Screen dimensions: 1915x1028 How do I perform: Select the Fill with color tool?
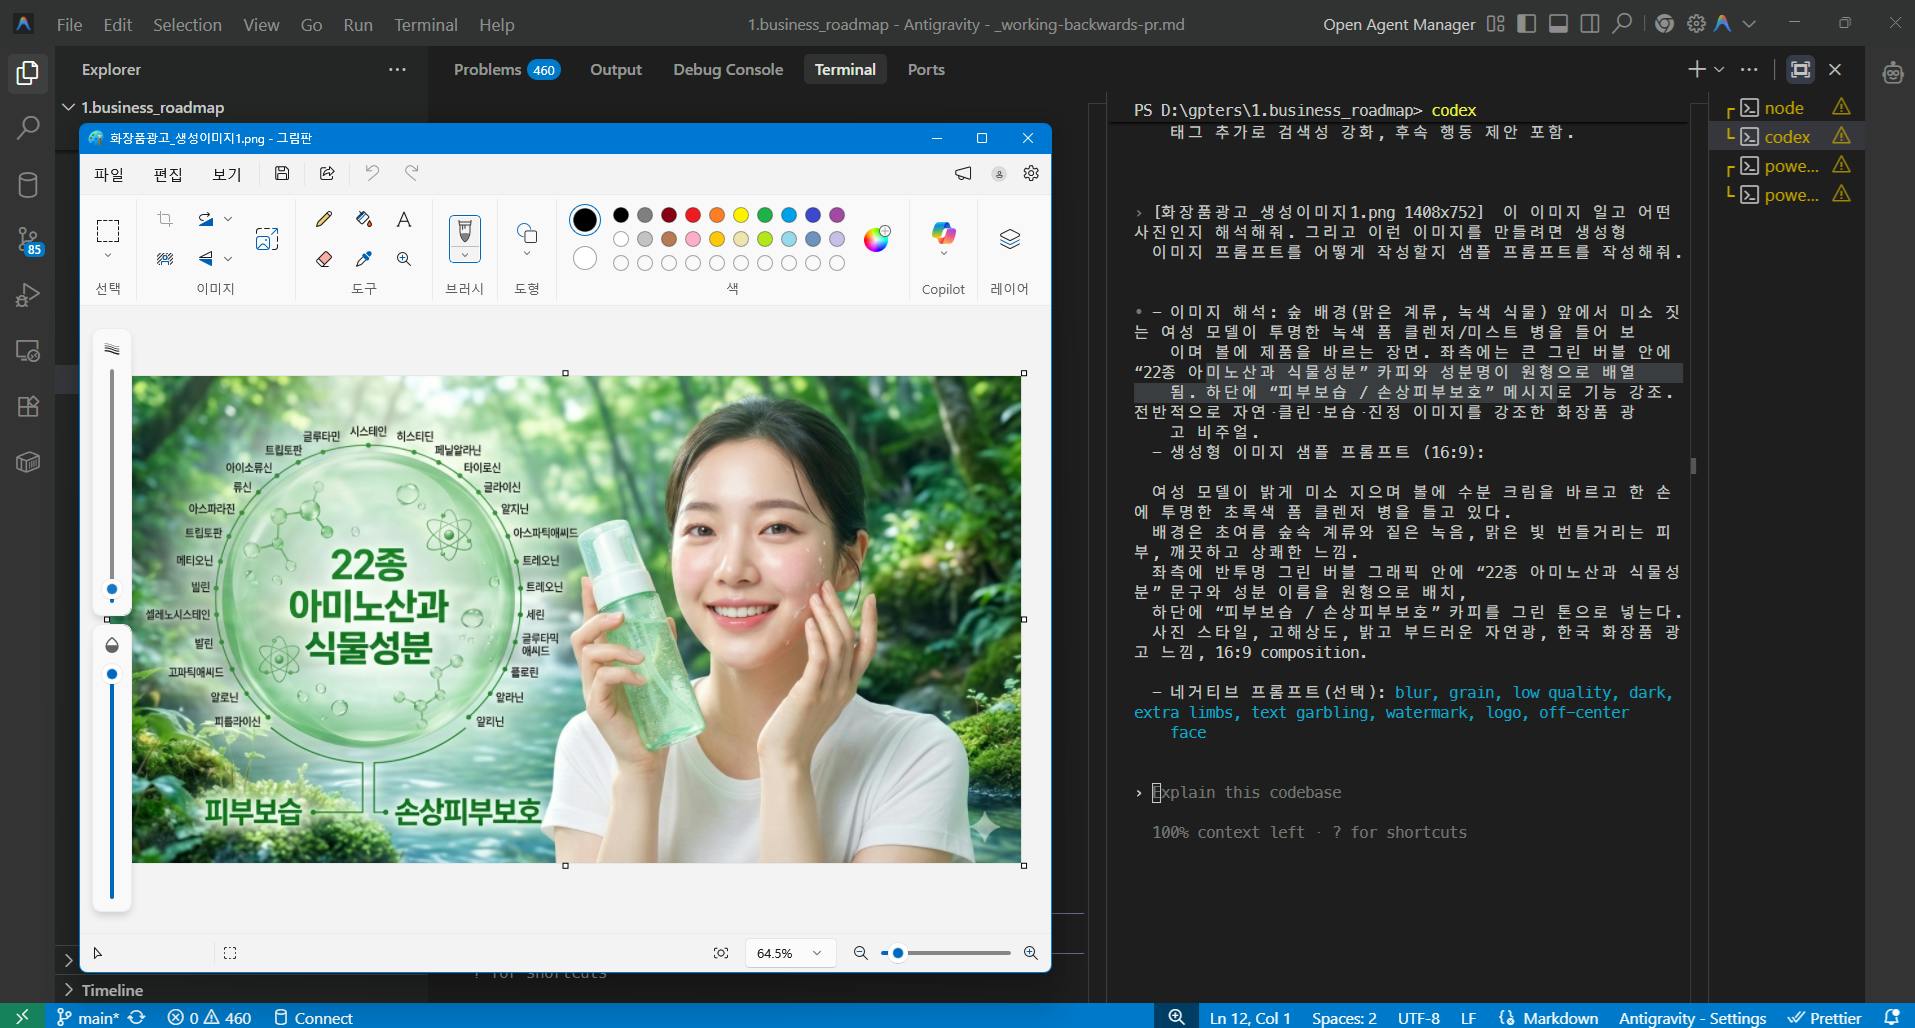[363, 219]
